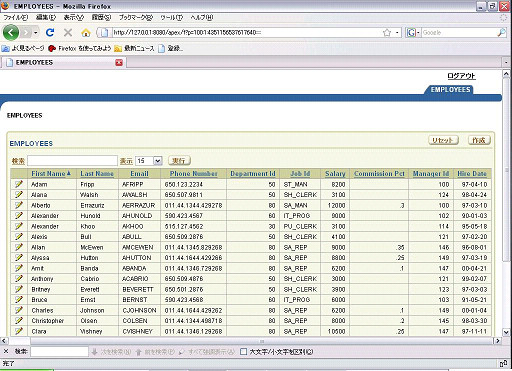Edit Charles Johnson row pencil icon
Viewport: 512px width, 371px height.
pyautogui.click(x=19, y=310)
